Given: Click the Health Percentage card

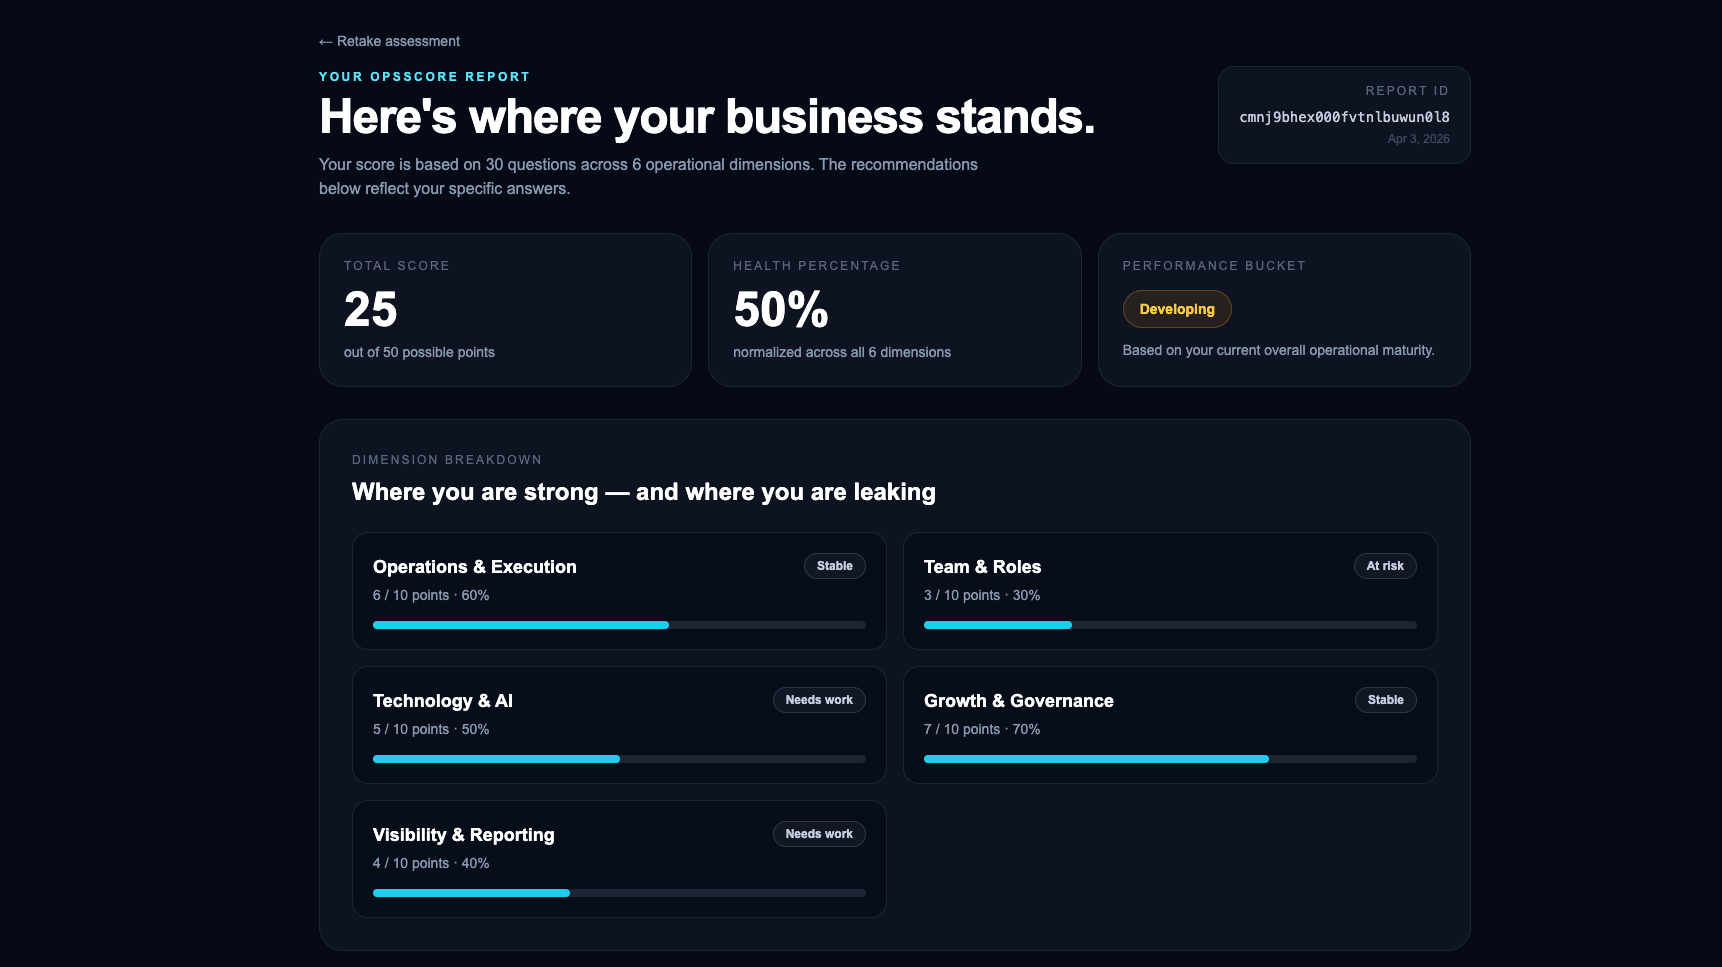Looking at the screenshot, I should point(895,310).
